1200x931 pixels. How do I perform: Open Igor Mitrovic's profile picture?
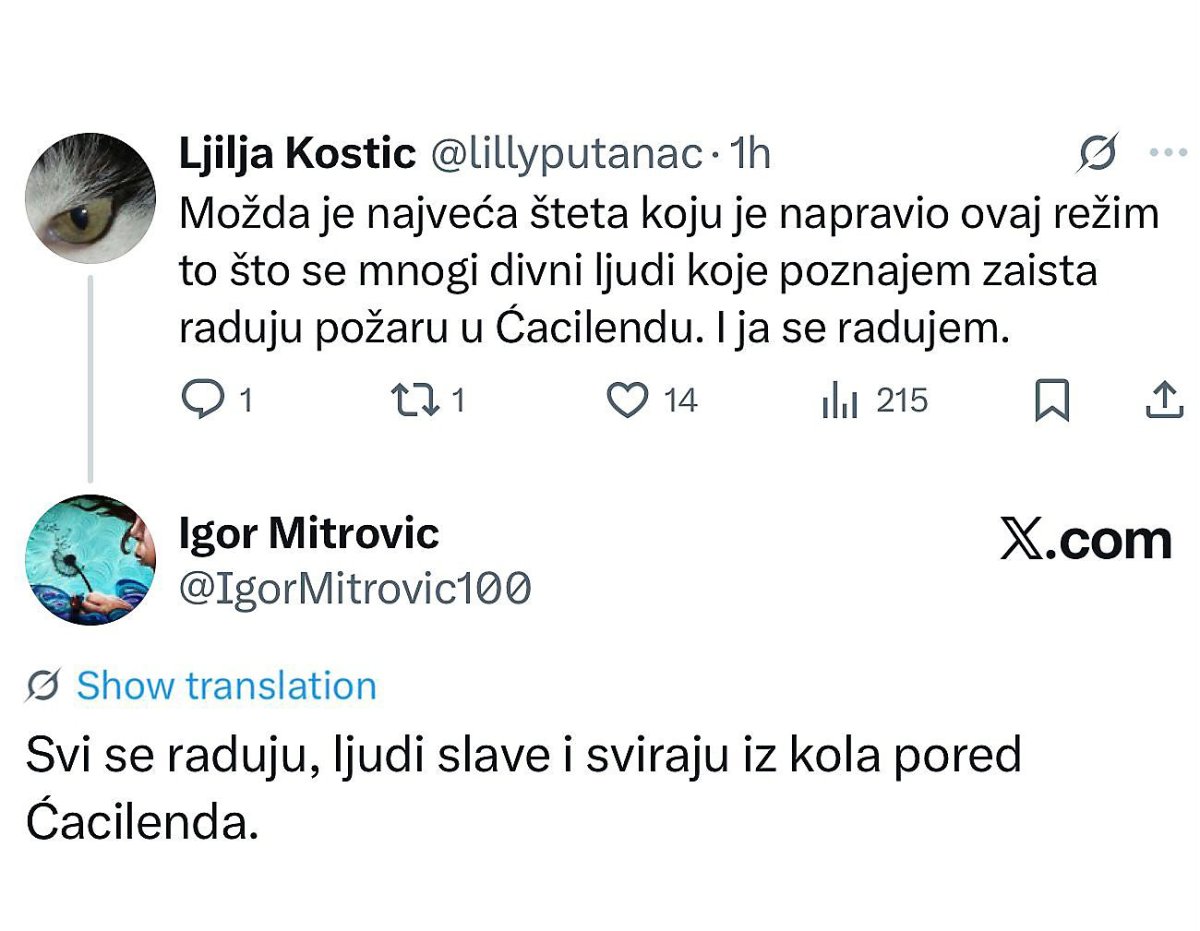click(x=89, y=559)
